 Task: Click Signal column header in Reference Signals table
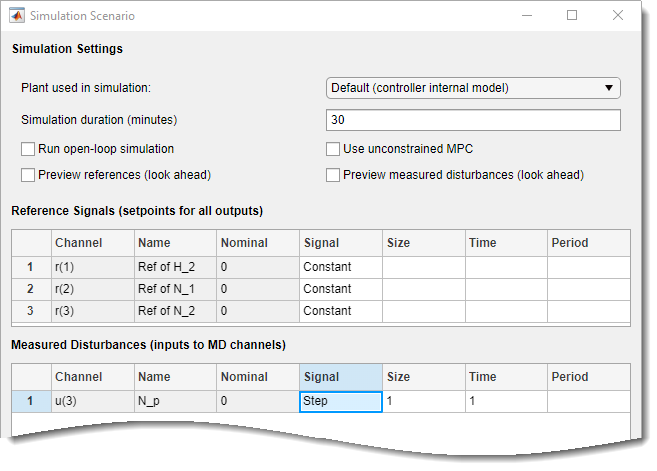pyautogui.click(x=341, y=243)
